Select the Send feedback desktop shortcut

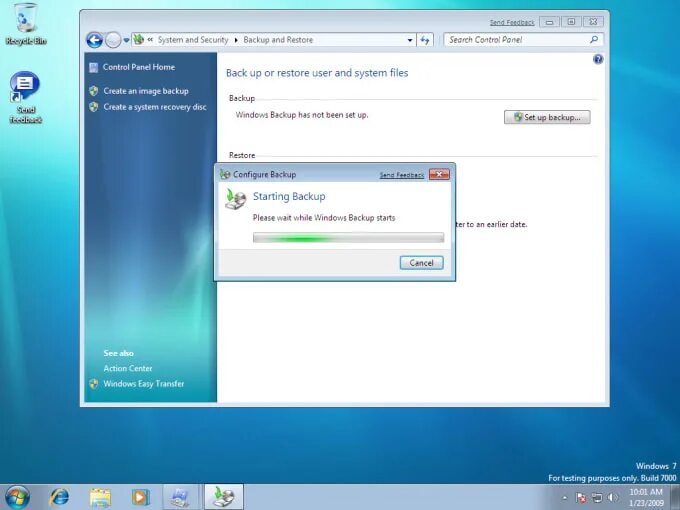pos(25,98)
